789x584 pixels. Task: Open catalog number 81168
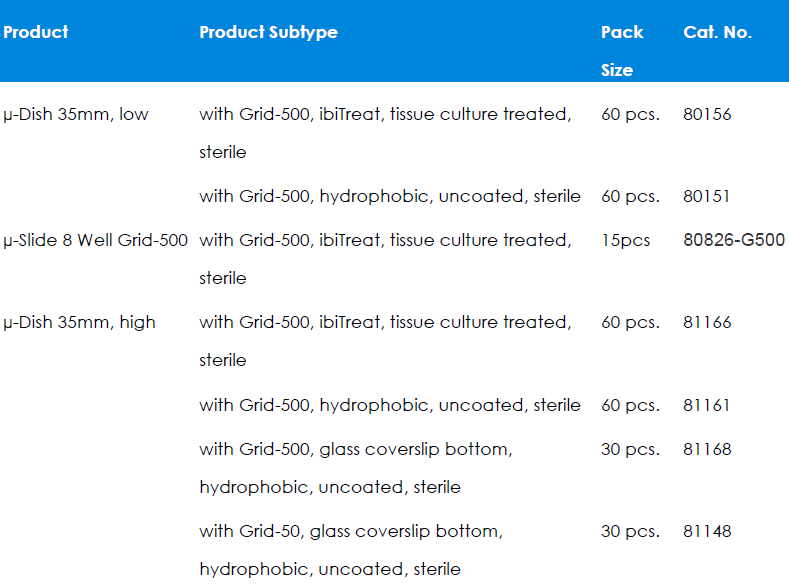click(707, 449)
